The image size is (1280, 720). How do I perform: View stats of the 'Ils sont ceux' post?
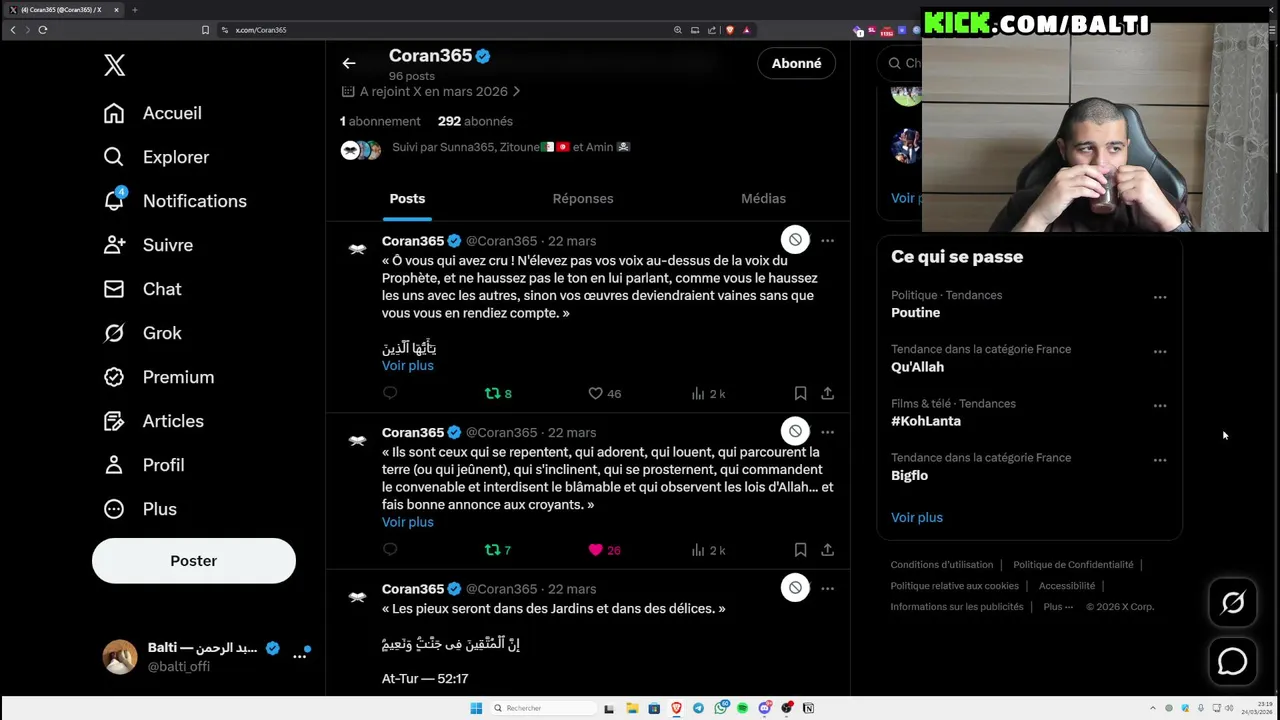[x=708, y=550]
